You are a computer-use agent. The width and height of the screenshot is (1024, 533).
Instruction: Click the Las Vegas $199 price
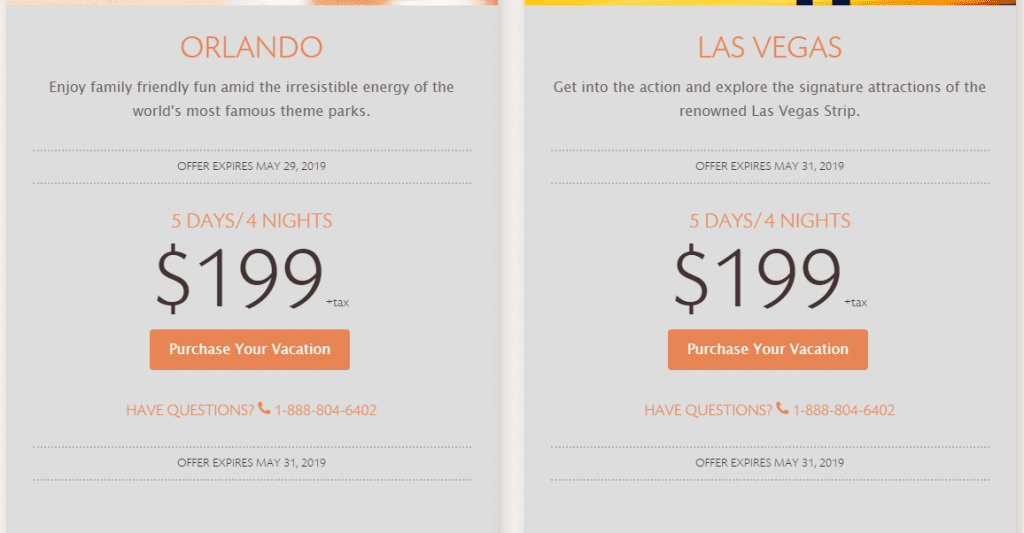pyautogui.click(x=757, y=278)
